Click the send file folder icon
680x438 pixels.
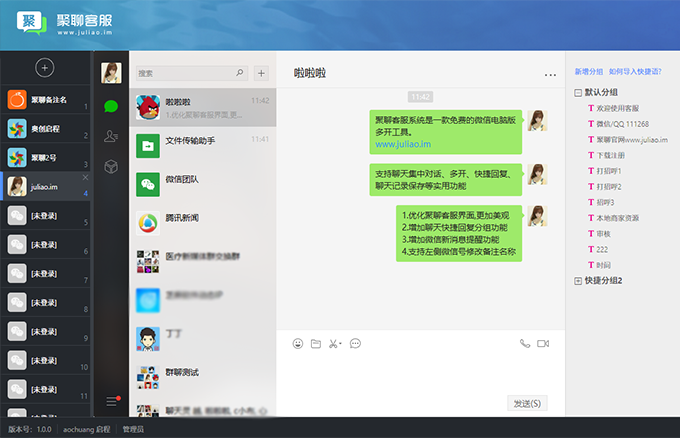click(x=316, y=343)
